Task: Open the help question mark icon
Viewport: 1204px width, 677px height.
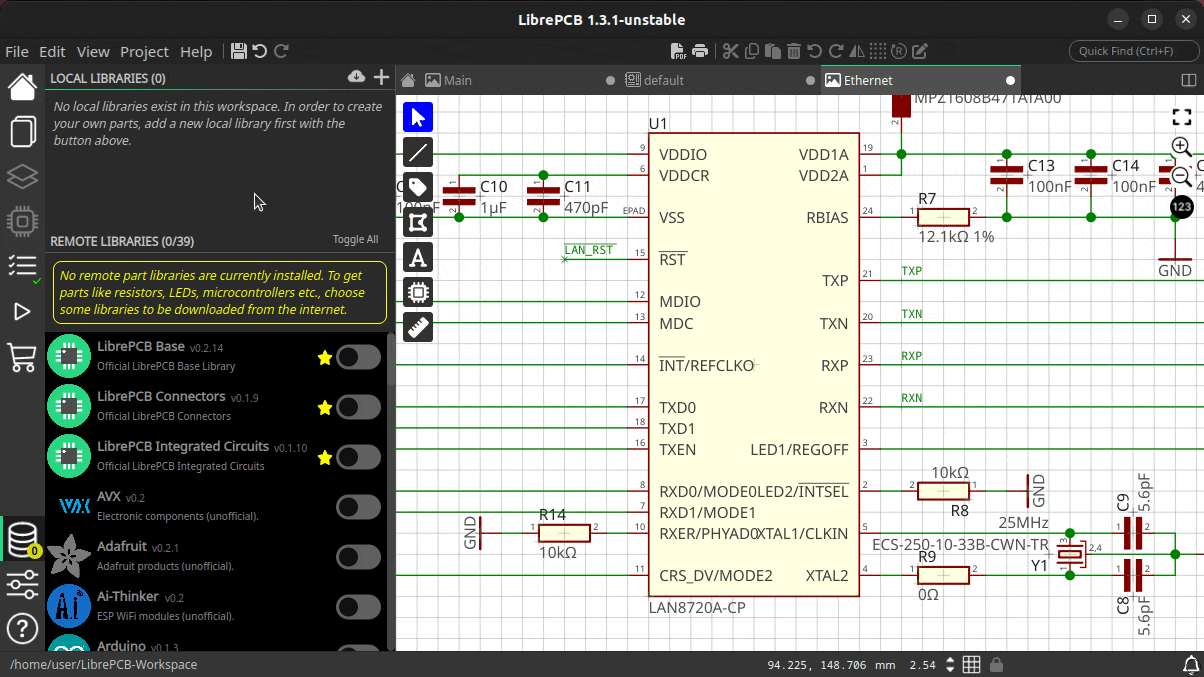Action: click(22, 628)
